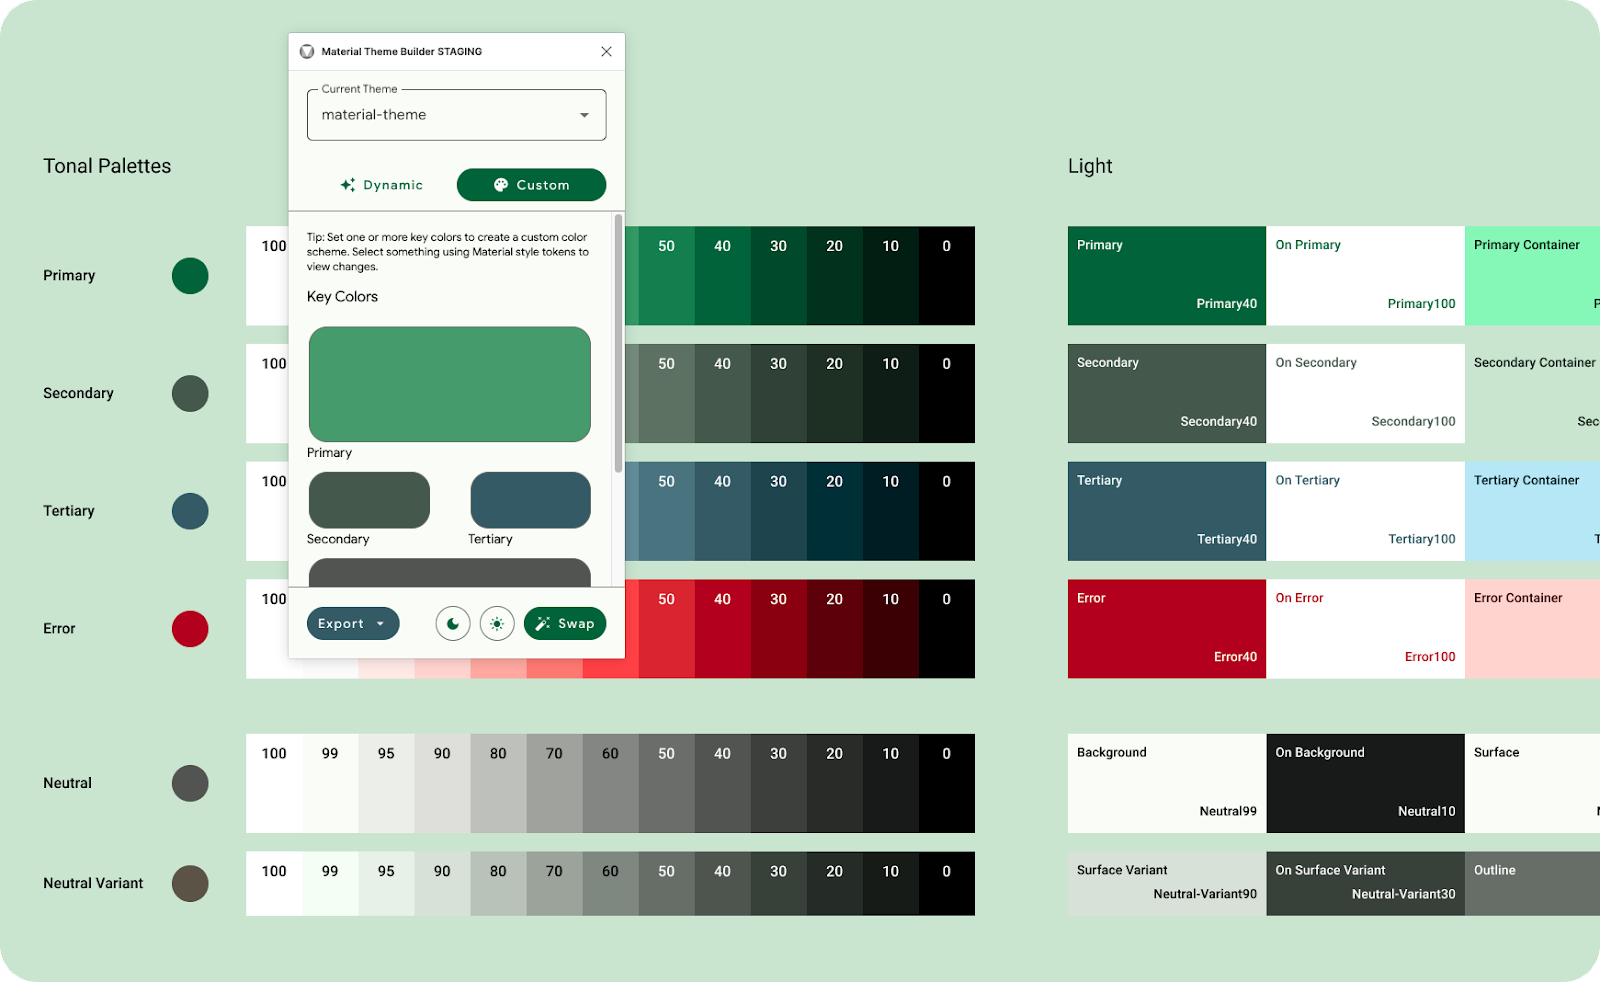Screen dimensions: 1600x982
Task: Switch to the Dynamic tab
Action: coord(381,184)
